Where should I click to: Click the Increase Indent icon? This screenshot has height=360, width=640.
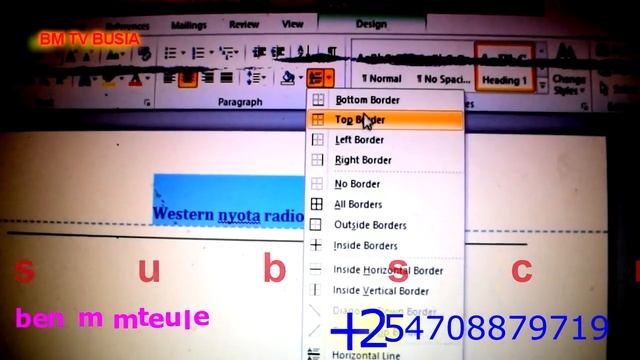click(278, 52)
